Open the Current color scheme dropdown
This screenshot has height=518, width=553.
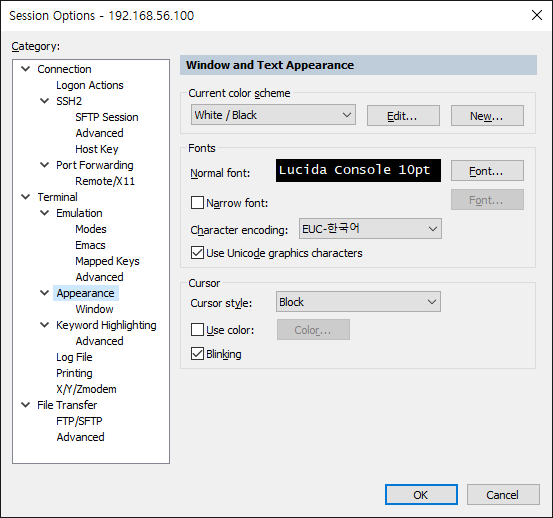coord(273,115)
